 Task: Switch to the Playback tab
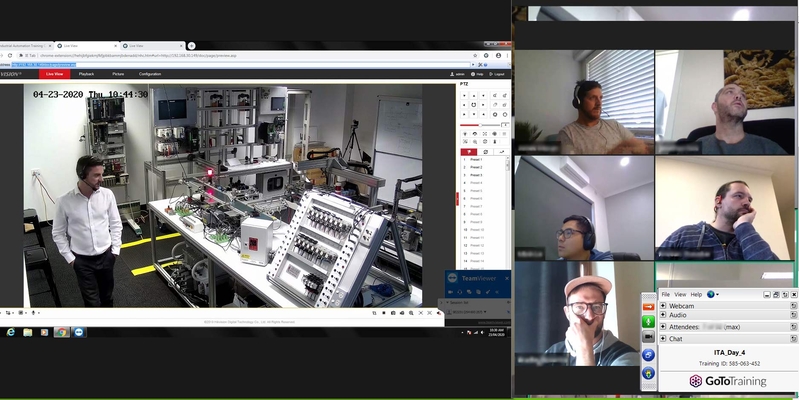click(x=86, y=74)
